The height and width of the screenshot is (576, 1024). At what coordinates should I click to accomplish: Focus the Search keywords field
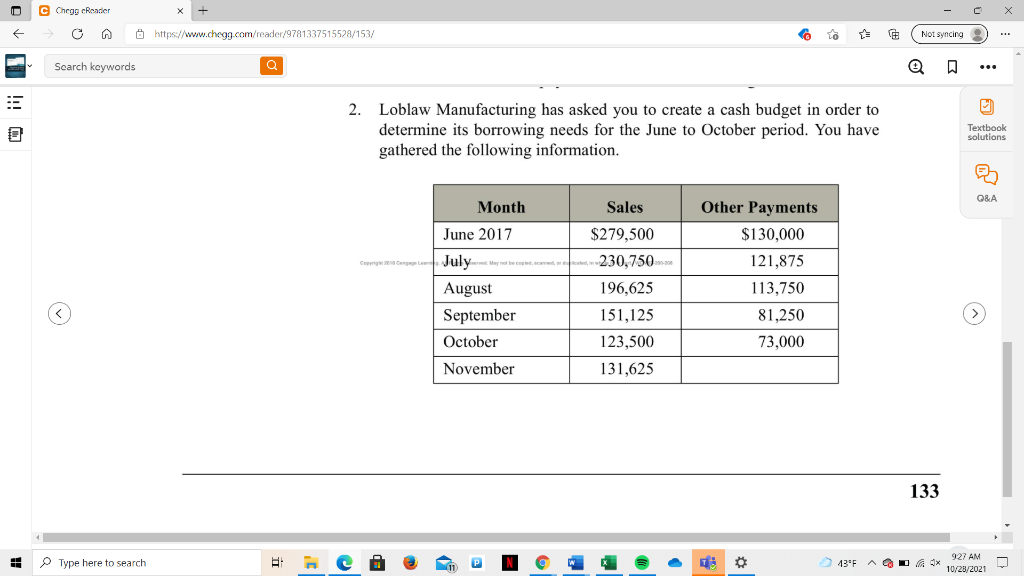152,66
